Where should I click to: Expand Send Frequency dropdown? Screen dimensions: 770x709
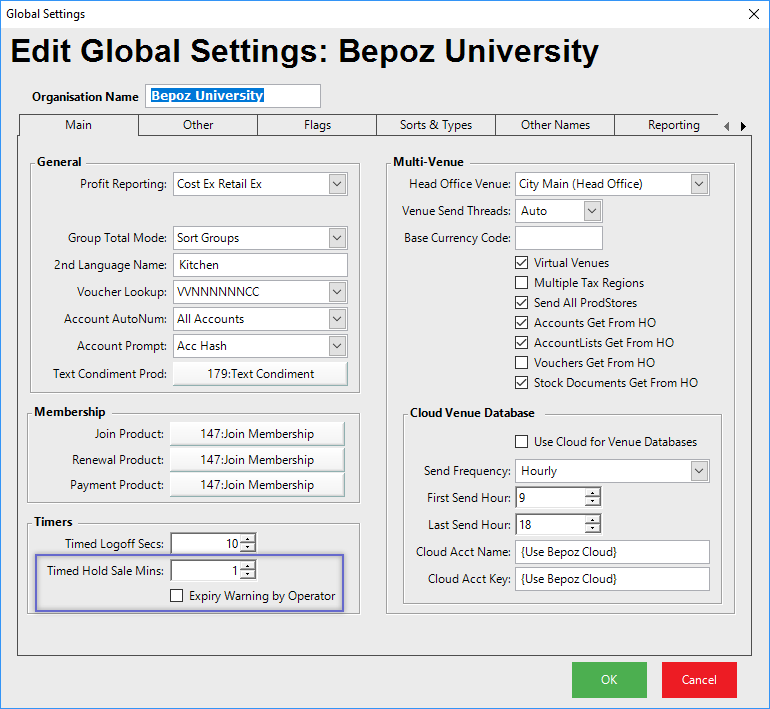click(699, 471)
